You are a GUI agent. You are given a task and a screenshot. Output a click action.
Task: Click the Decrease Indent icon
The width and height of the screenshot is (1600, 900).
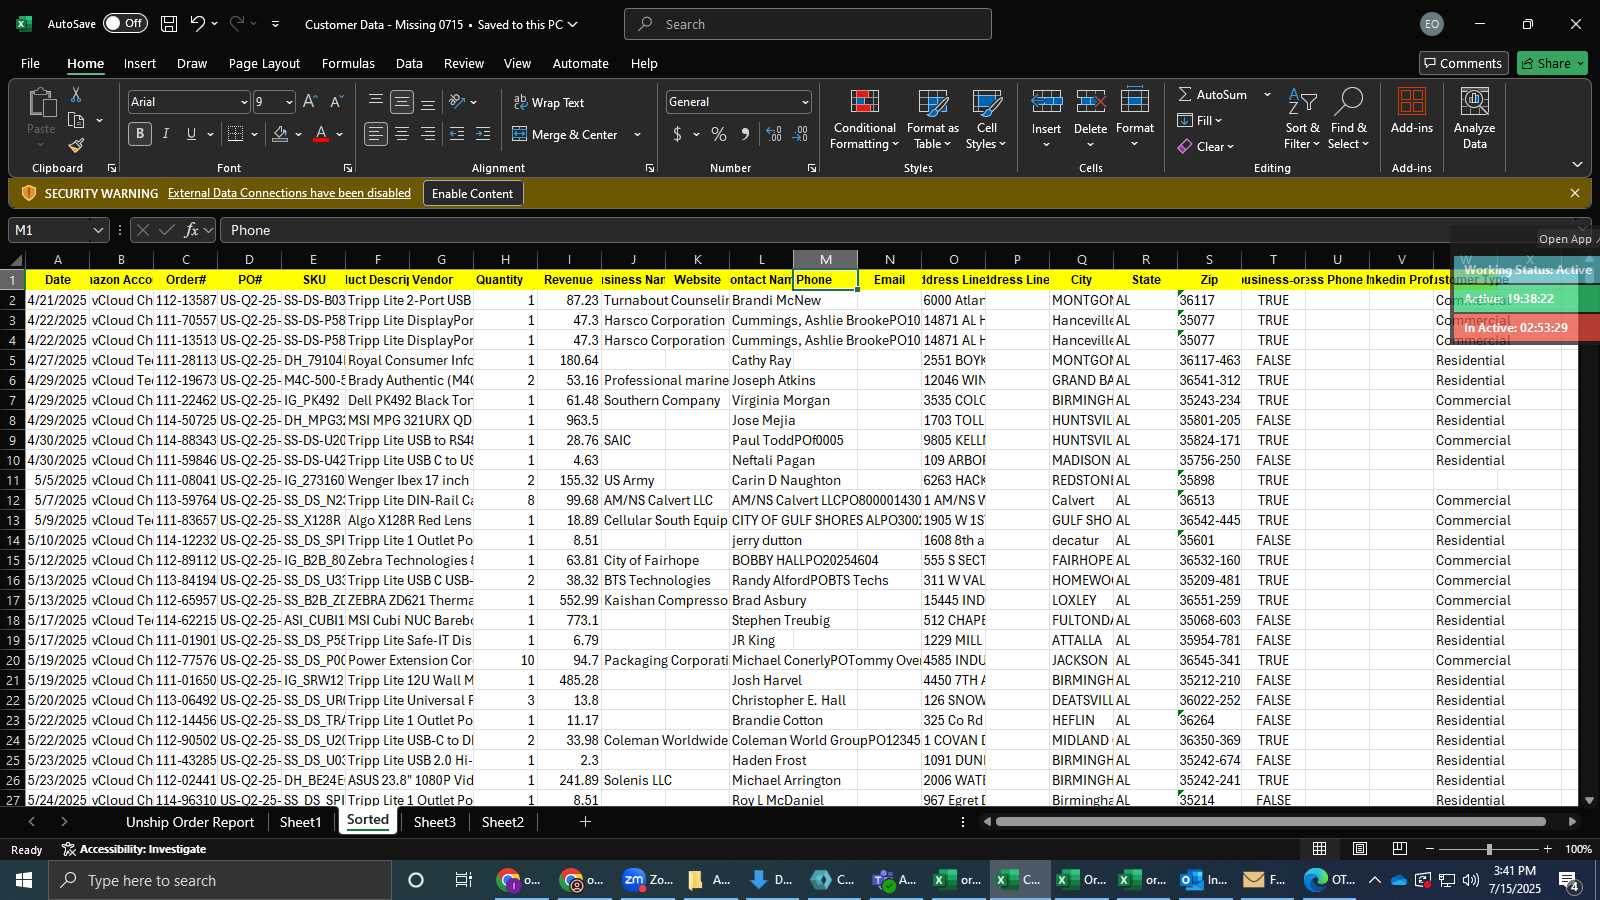click(x=457, y=134)
